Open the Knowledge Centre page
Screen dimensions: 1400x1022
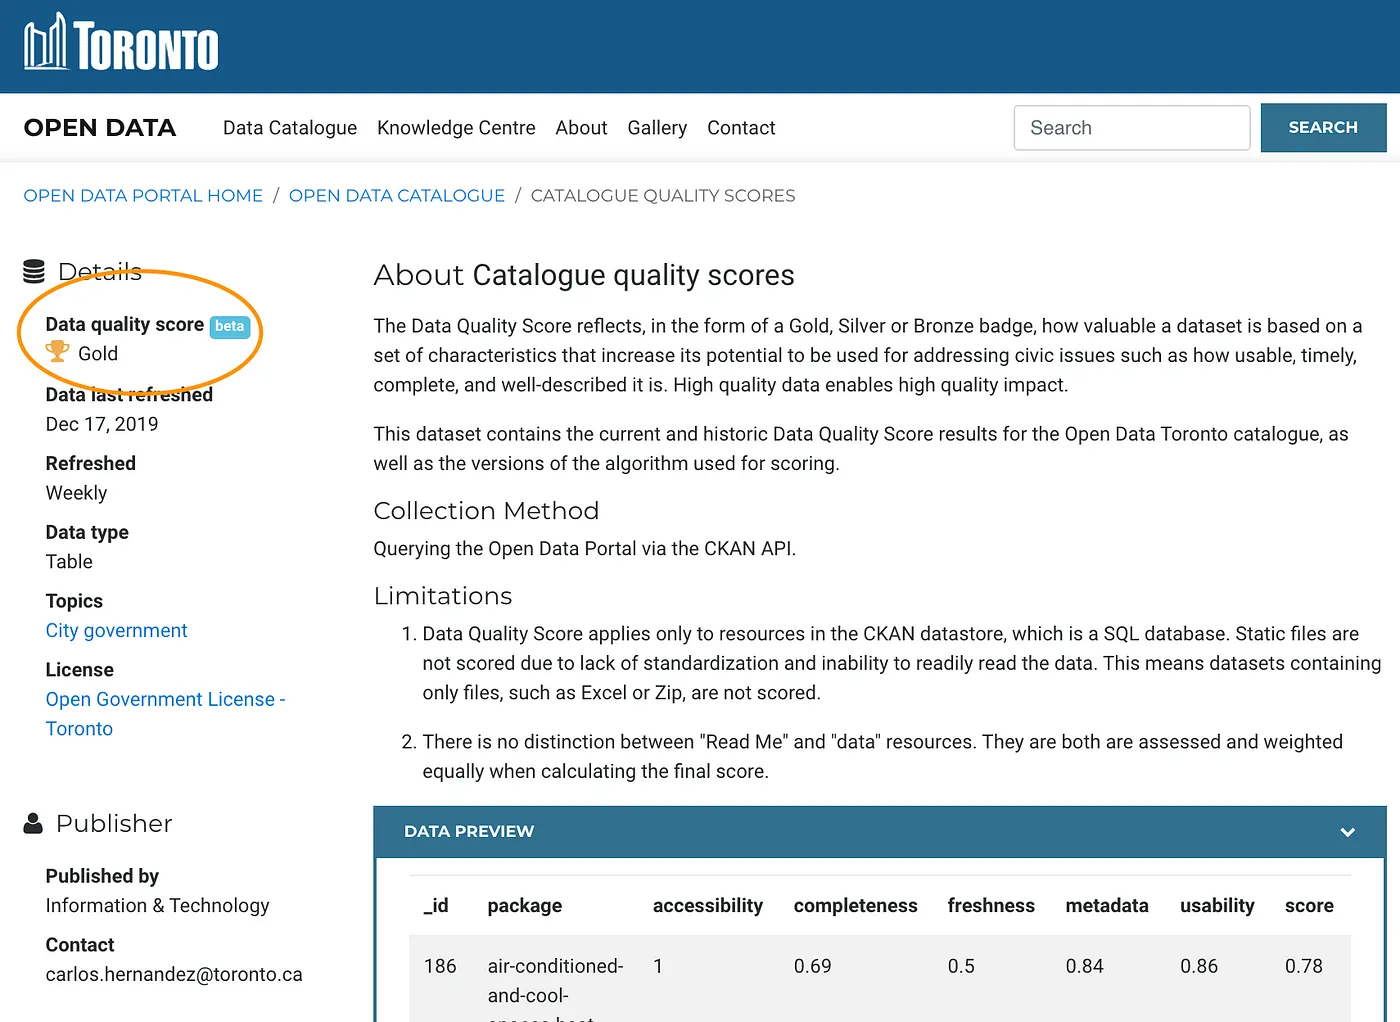tap(456, 128)
